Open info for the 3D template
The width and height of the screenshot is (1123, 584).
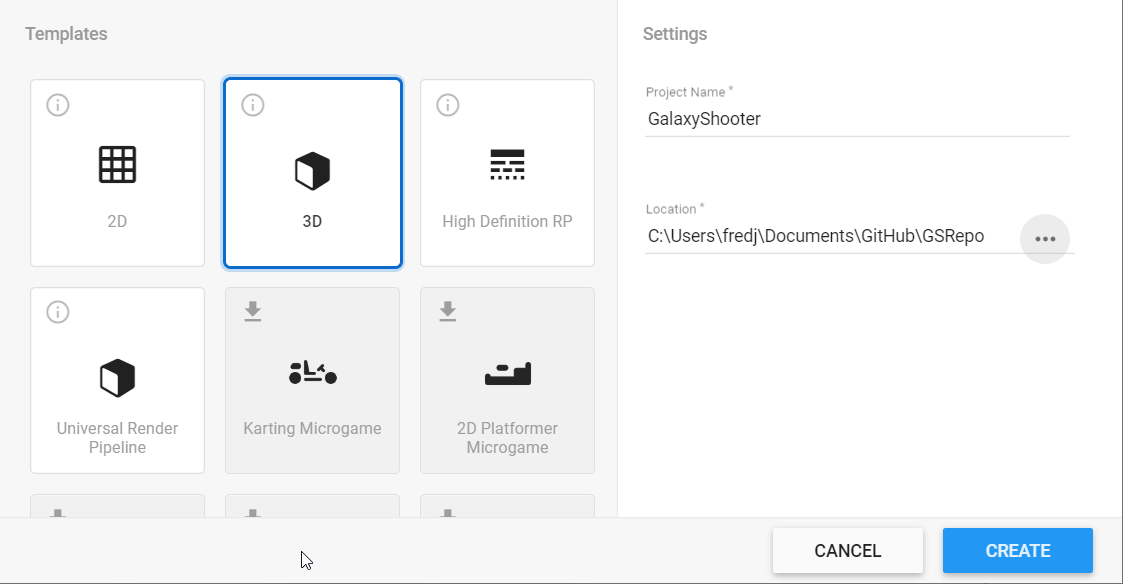click(252, 104)
